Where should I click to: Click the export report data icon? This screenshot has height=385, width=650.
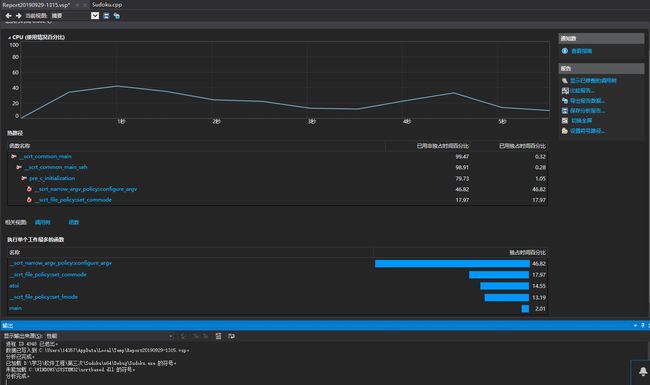point(565,101)
